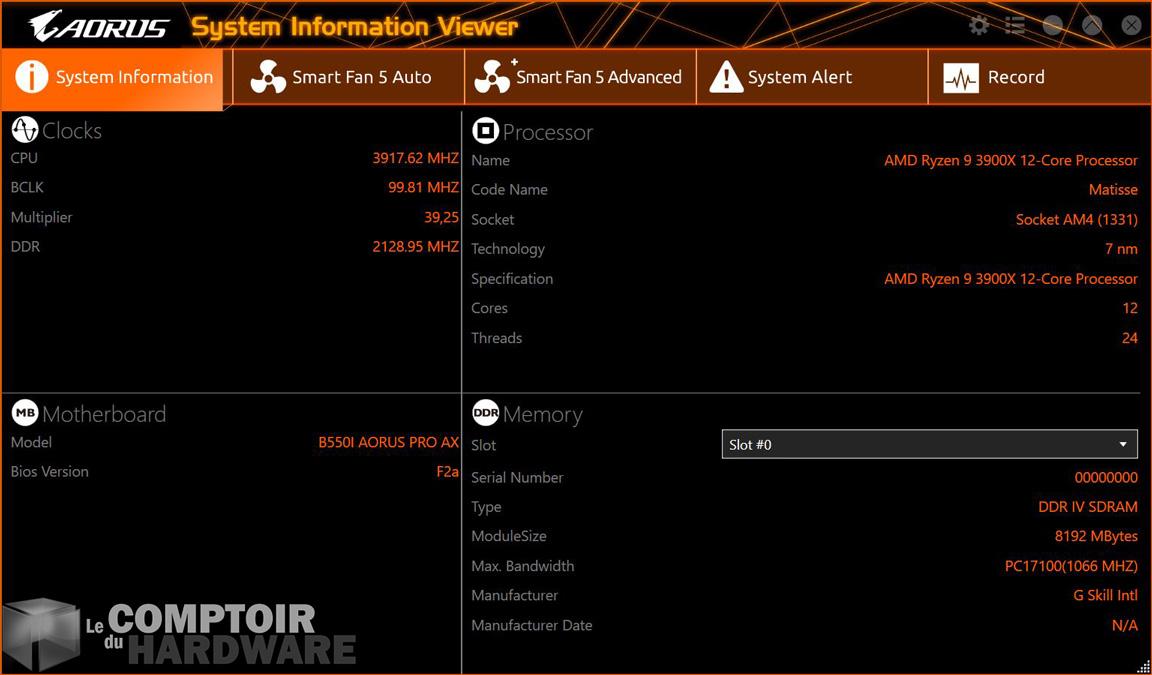The width and height of the screenshot is (1152, 675).
Task: Click the Technology value 7 nm
Action: click(1121, 249)
